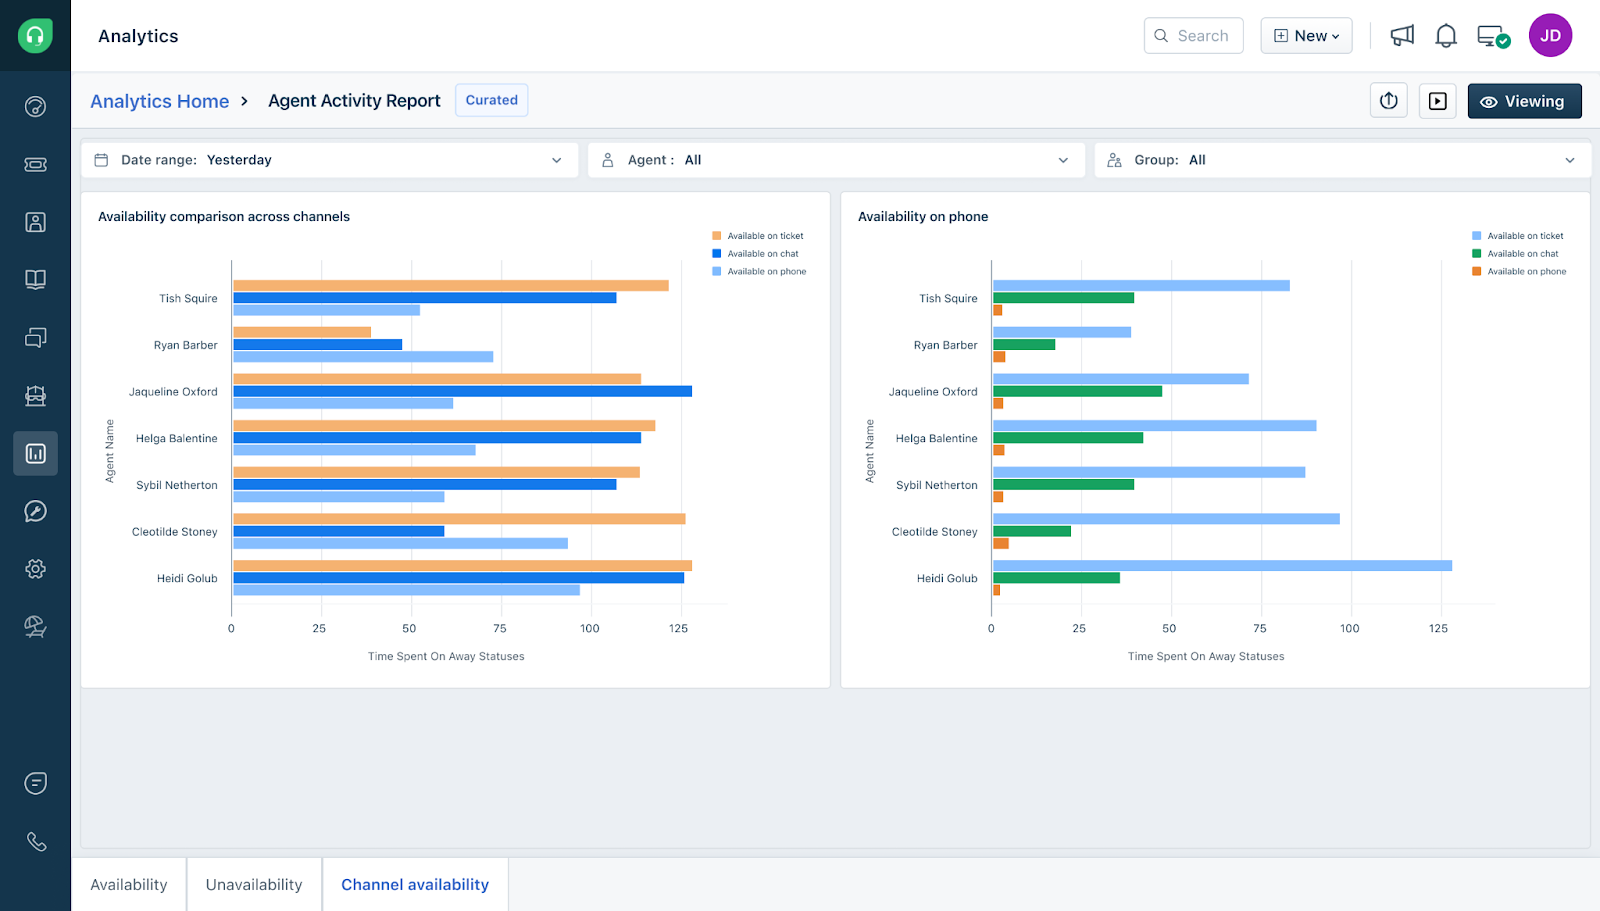Open the conversations chat icon in sidebar
Screen dimensions: 1600x911
point(35,338)
